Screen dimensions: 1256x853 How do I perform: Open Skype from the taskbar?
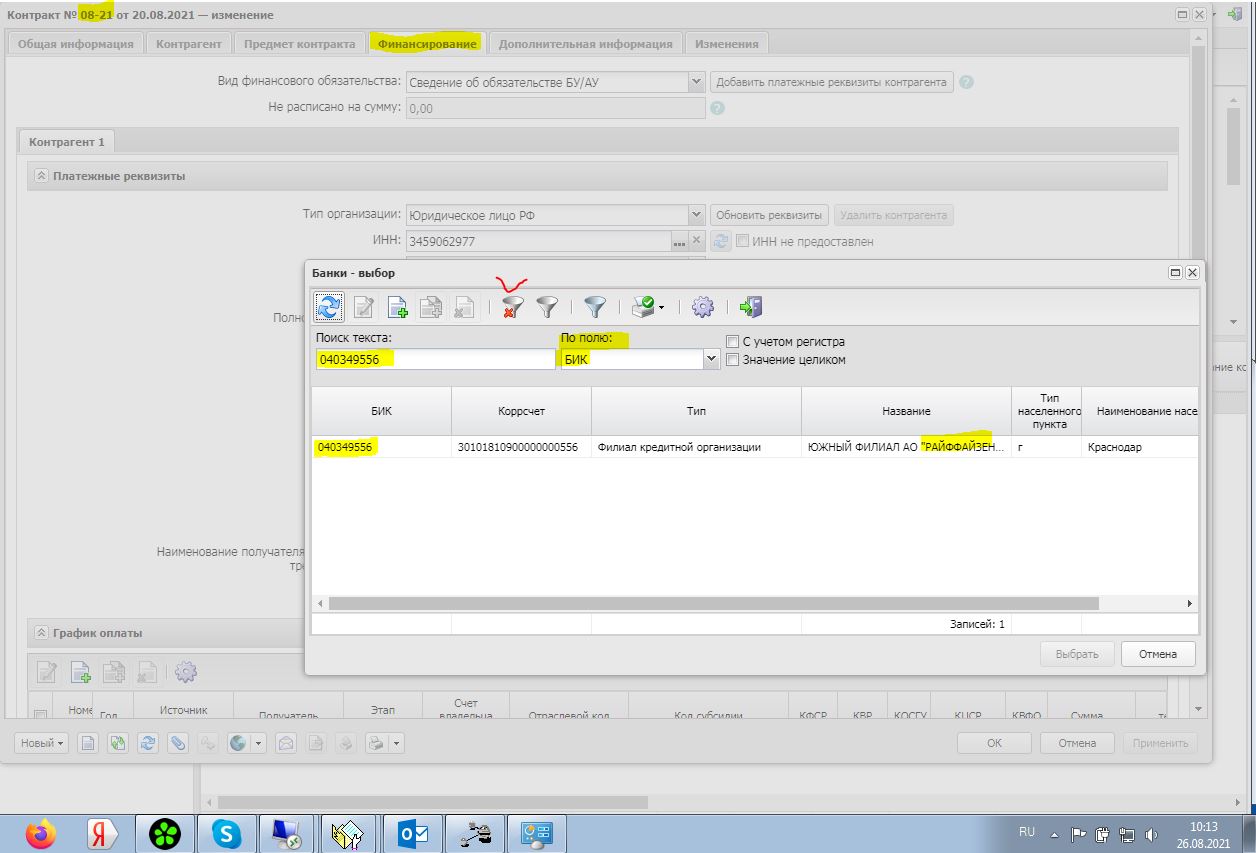pyautogui.click(x=227, y=833)
